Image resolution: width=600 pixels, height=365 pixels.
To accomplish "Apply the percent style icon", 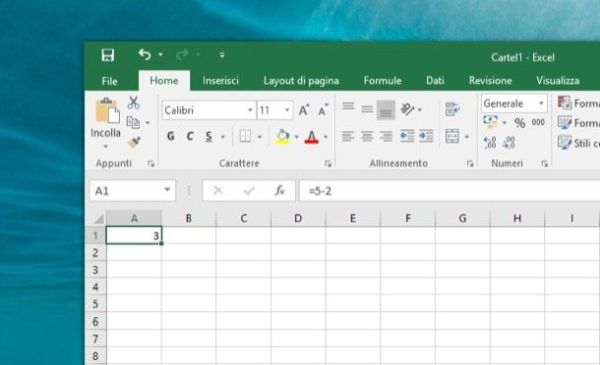I will point(520,123).
